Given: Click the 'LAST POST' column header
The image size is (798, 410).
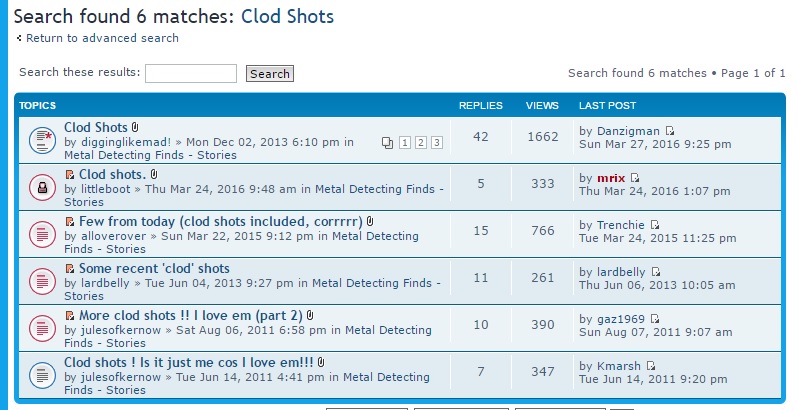Looking at the screenshot, I should 608,106.
